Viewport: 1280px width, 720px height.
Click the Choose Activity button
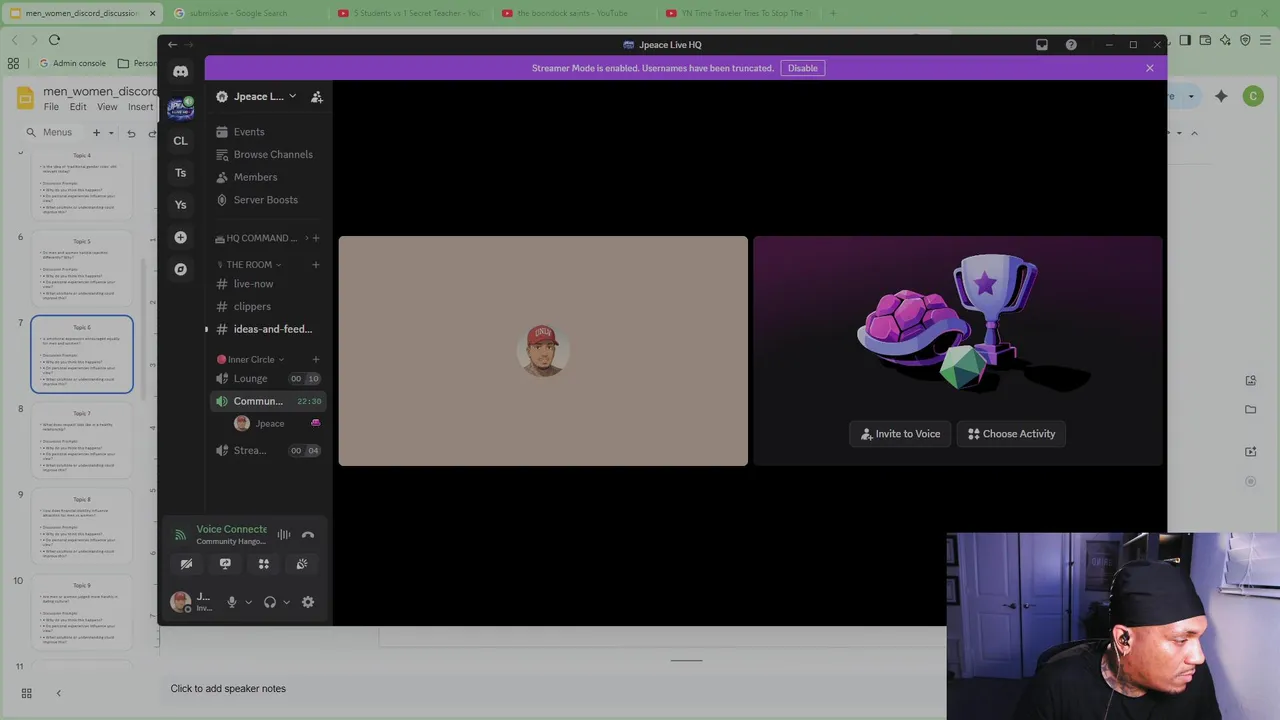(x=1011, y=434)
